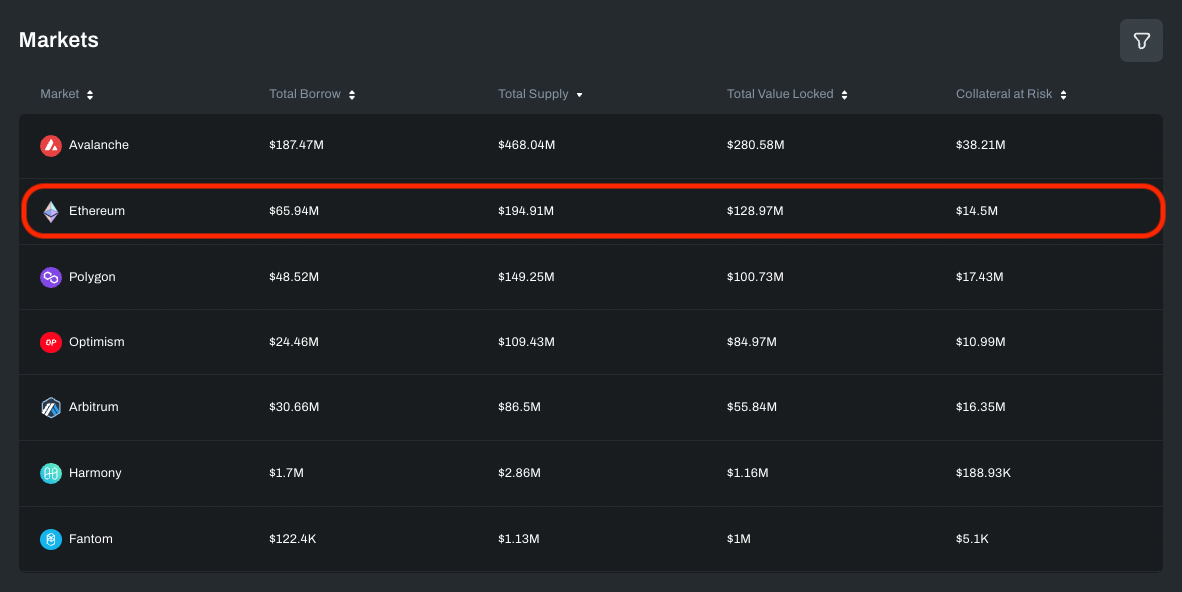Click the Ethereum diamond logo icon
The width and height of the screenshot is (1182, 592).
[51, 211]
